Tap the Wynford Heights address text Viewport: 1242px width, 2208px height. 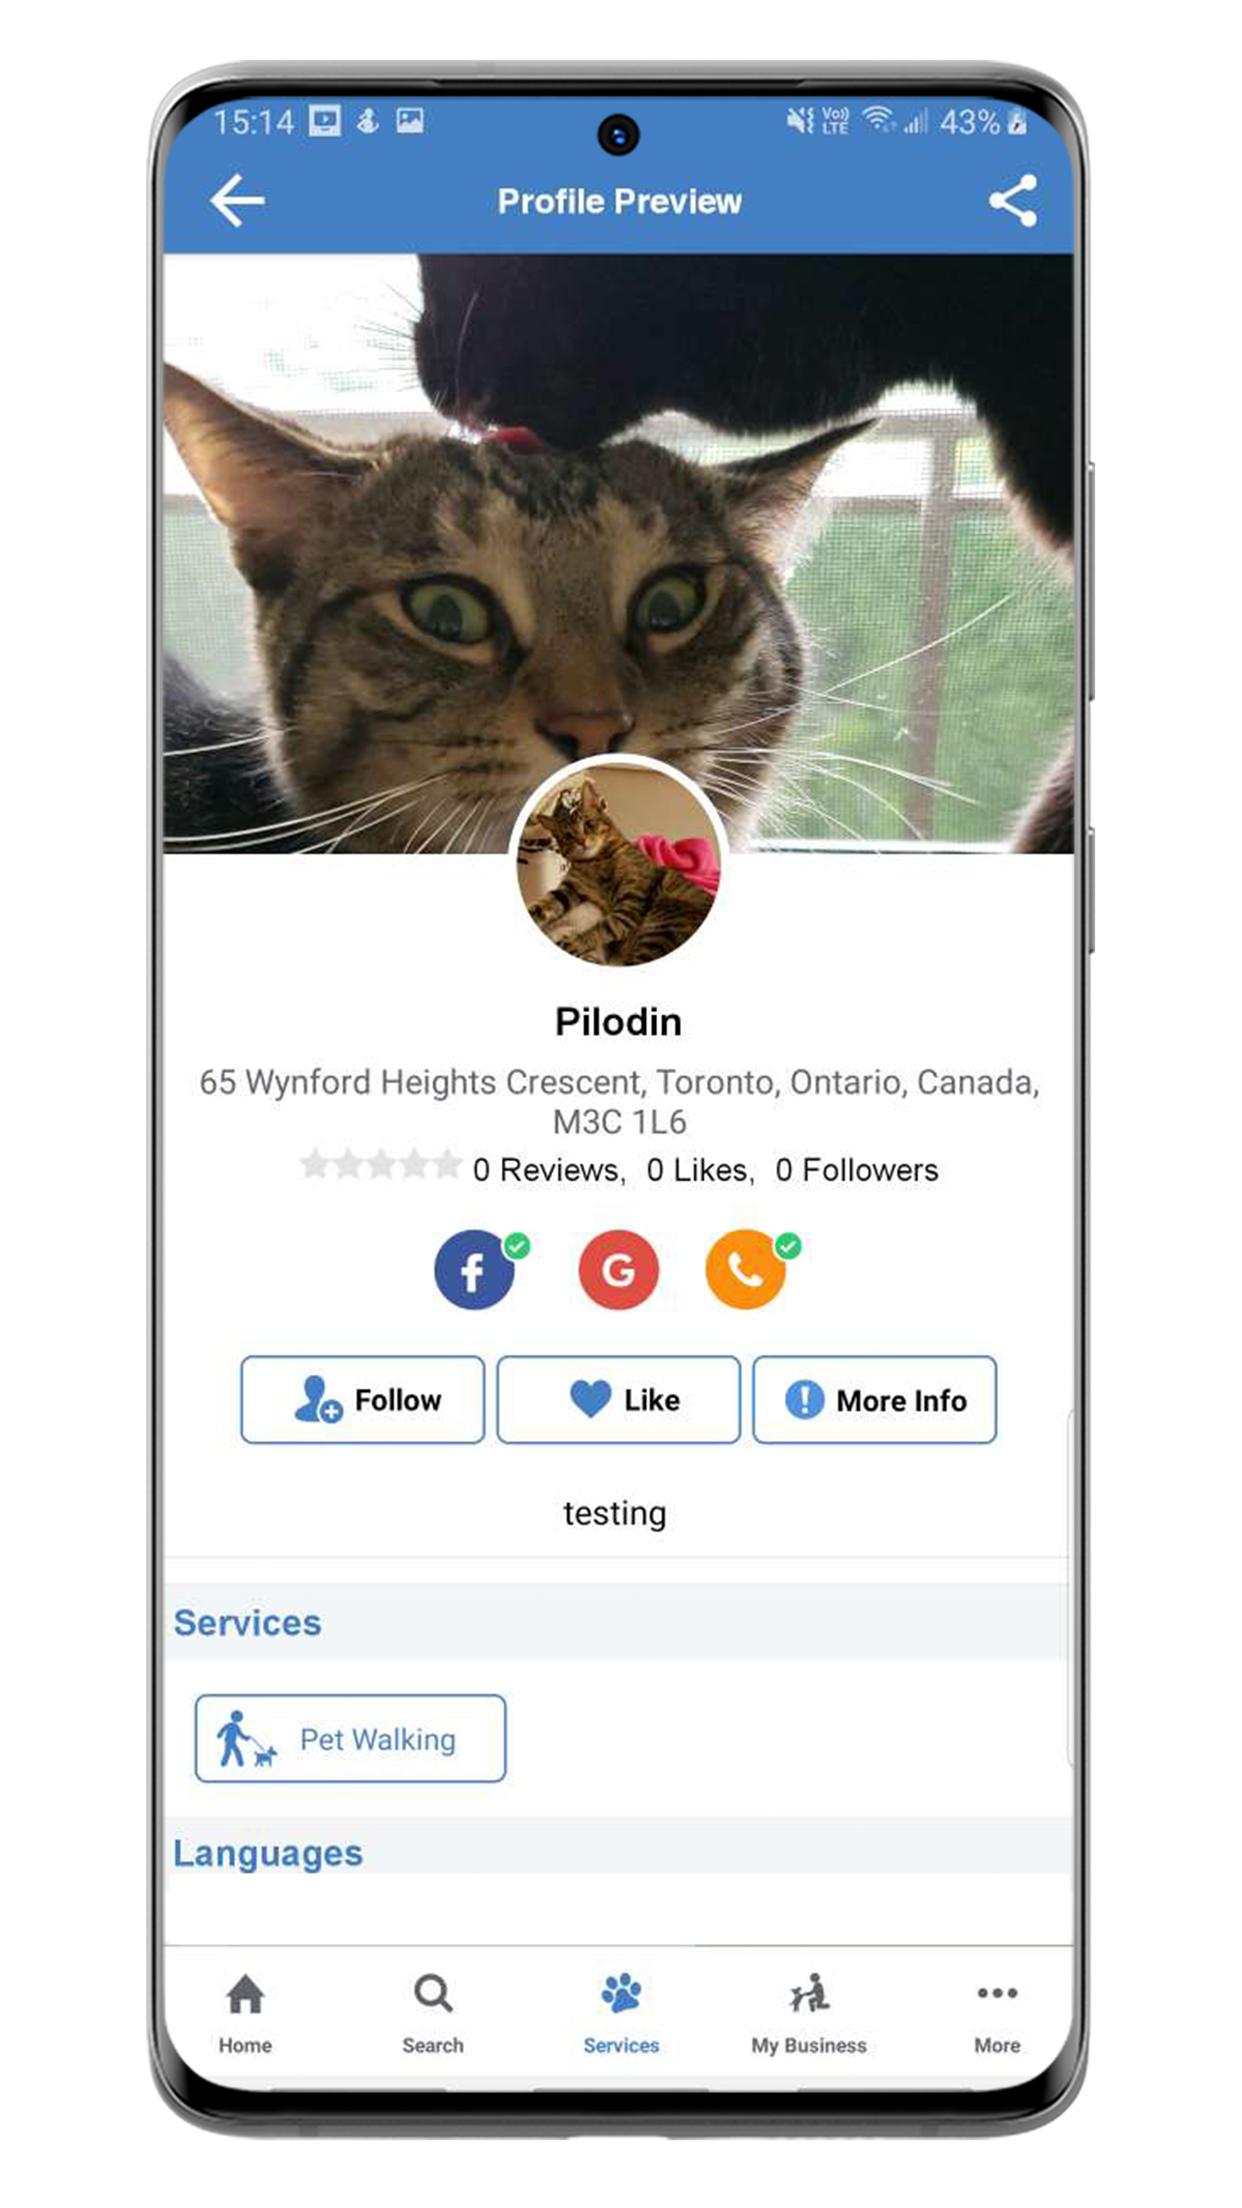pos(619,1101)
